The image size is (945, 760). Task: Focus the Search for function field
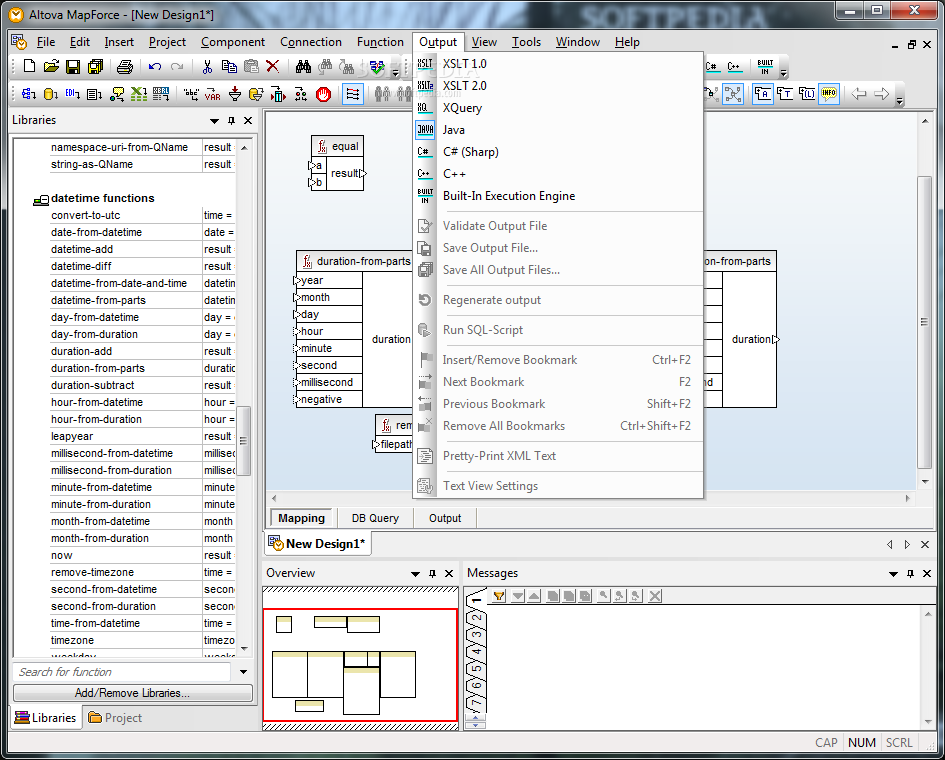122,672
